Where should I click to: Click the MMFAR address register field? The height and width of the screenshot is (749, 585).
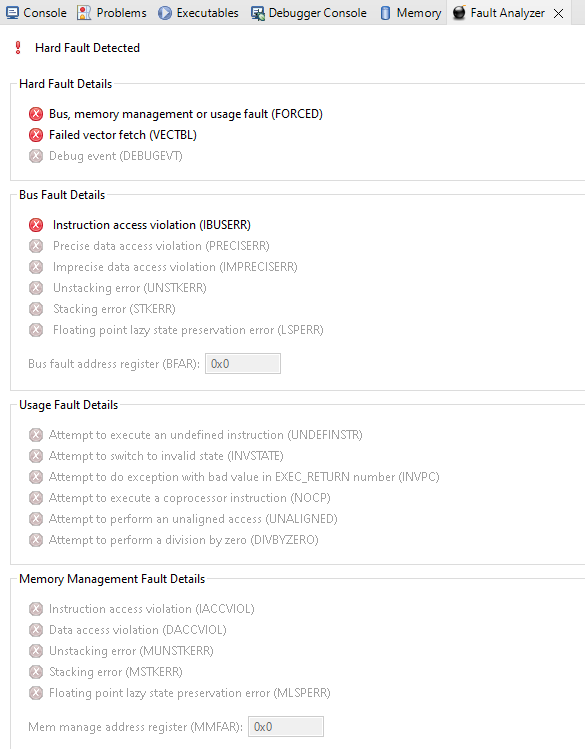[x=286, y=727]
